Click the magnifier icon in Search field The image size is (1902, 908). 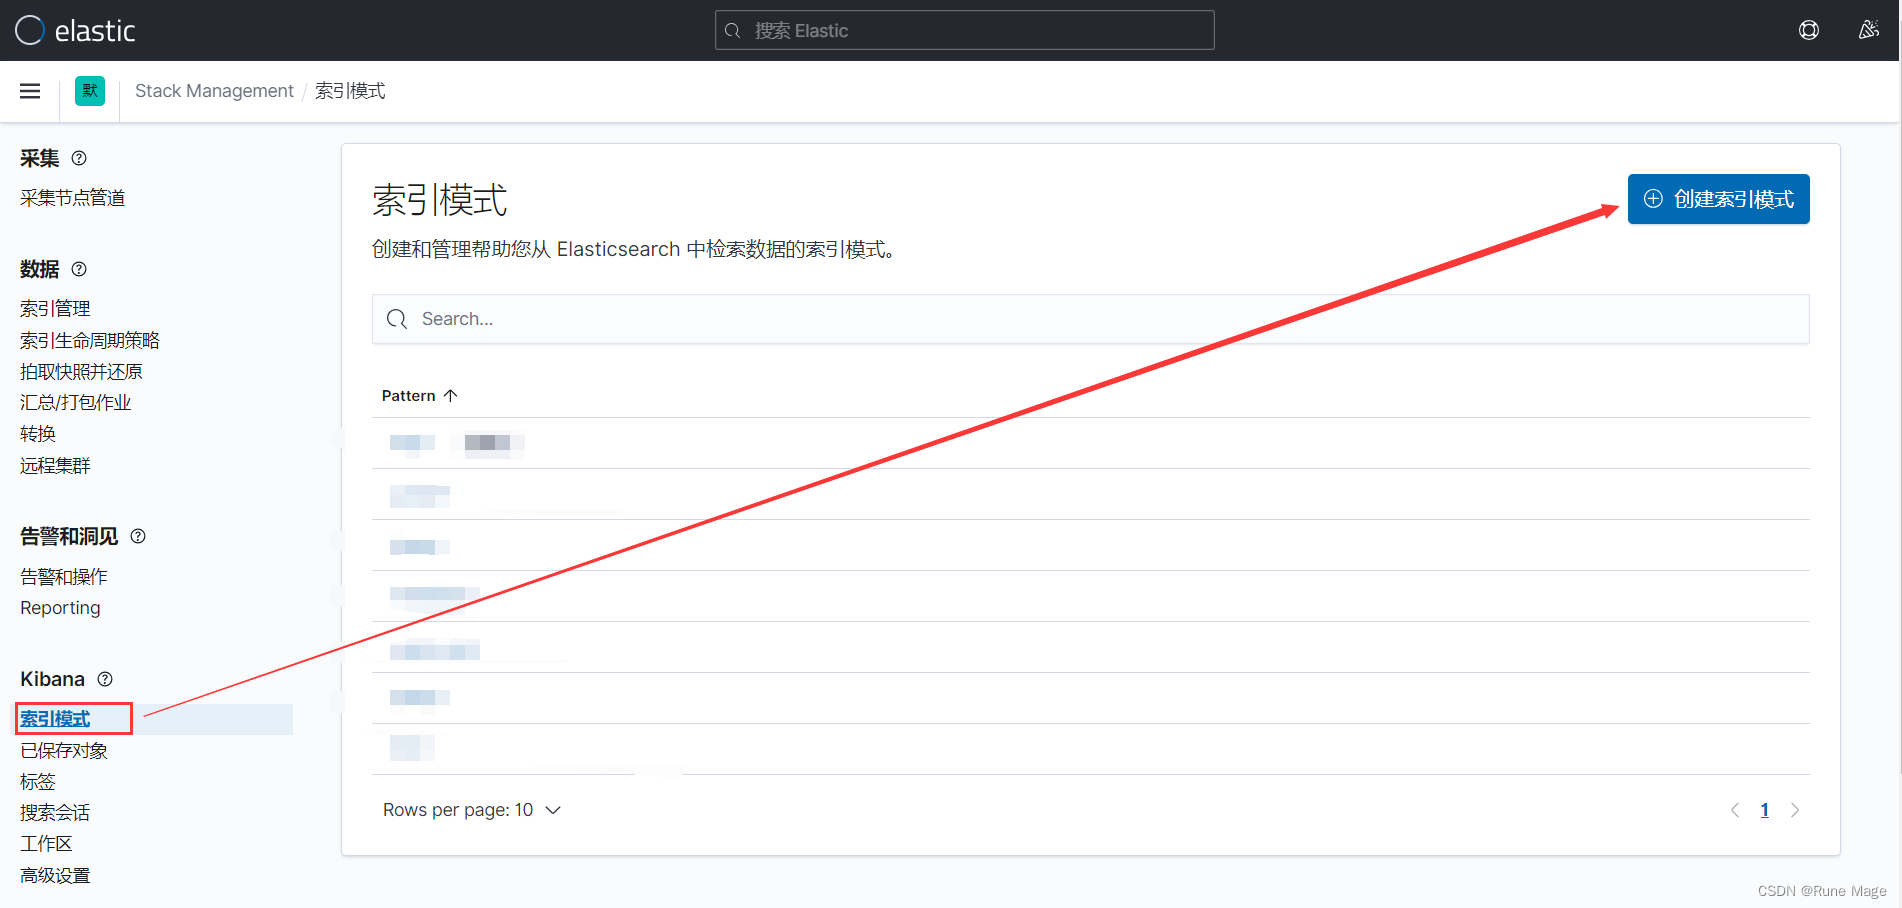pos(397,319)
